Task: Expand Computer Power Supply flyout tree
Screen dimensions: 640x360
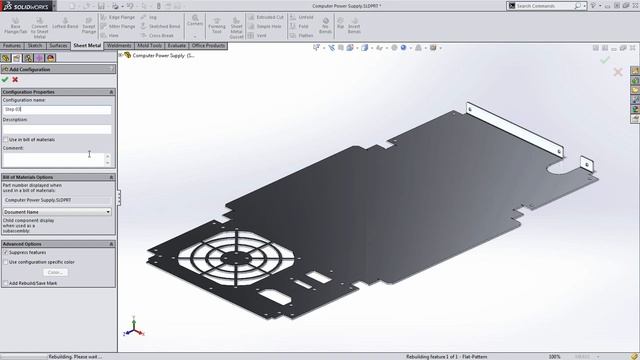Action: [x=121, y=55]
